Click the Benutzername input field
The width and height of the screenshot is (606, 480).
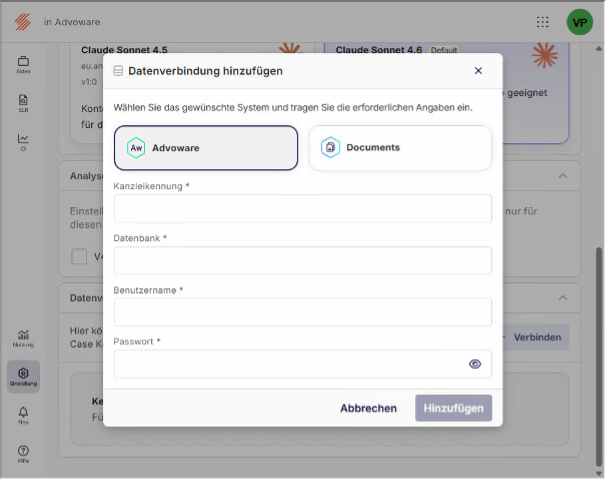[303, 312]
